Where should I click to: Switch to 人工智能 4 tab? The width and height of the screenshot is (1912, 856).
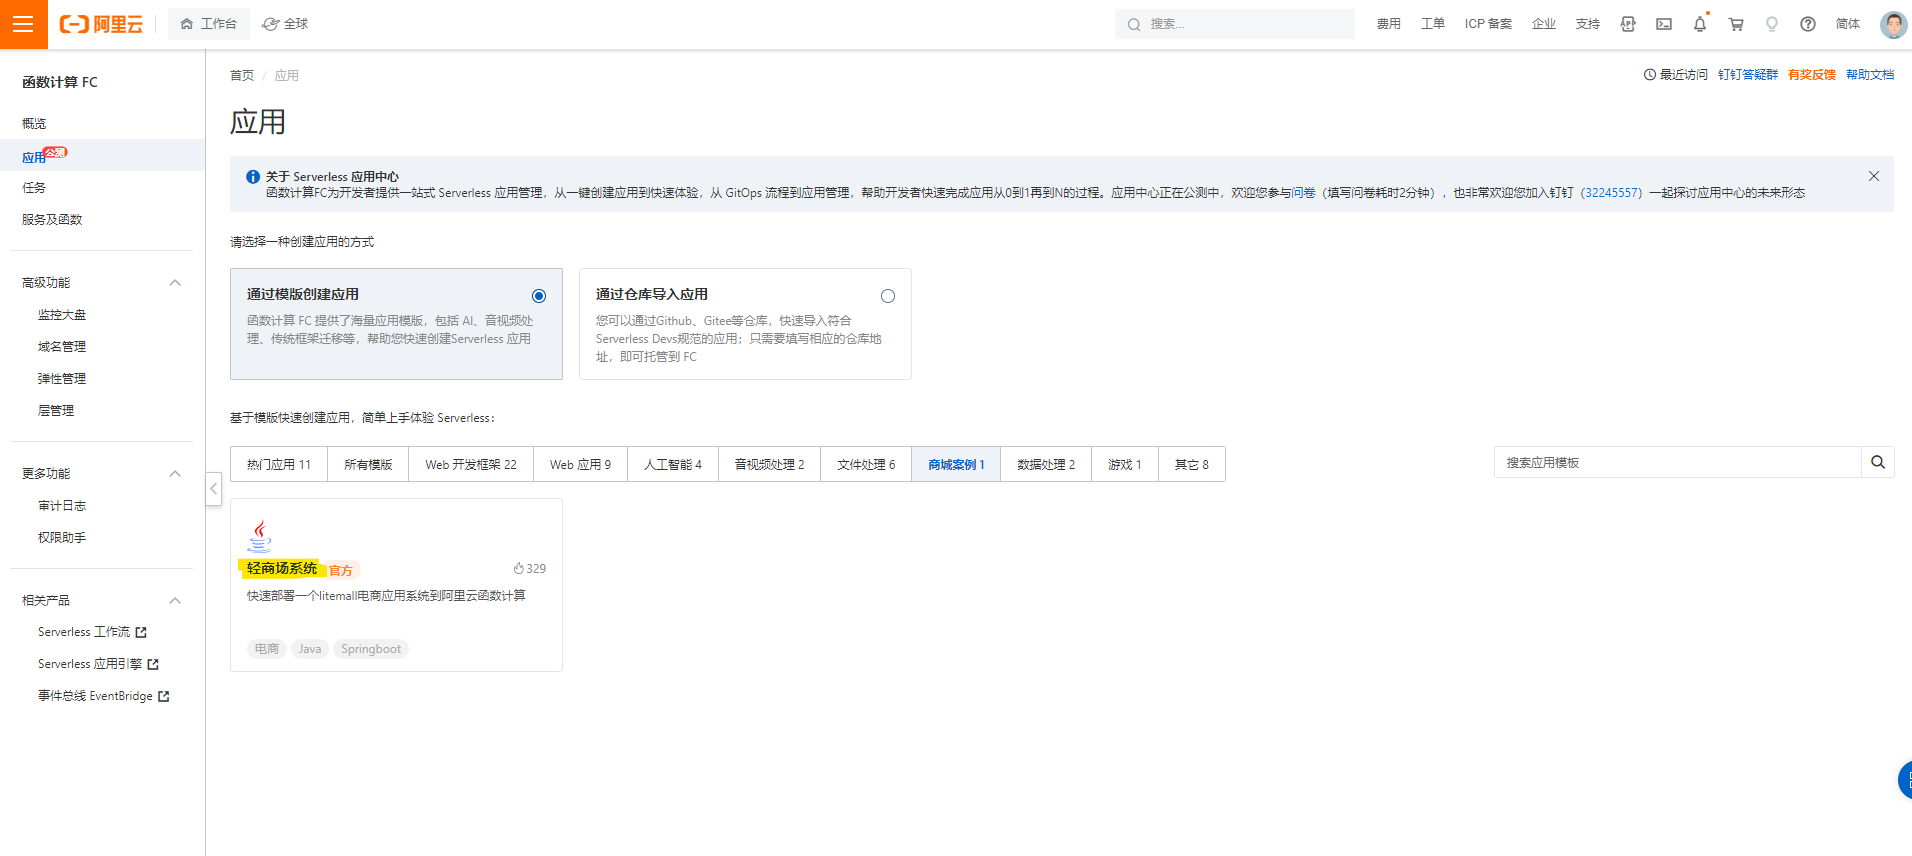(673, 464)
